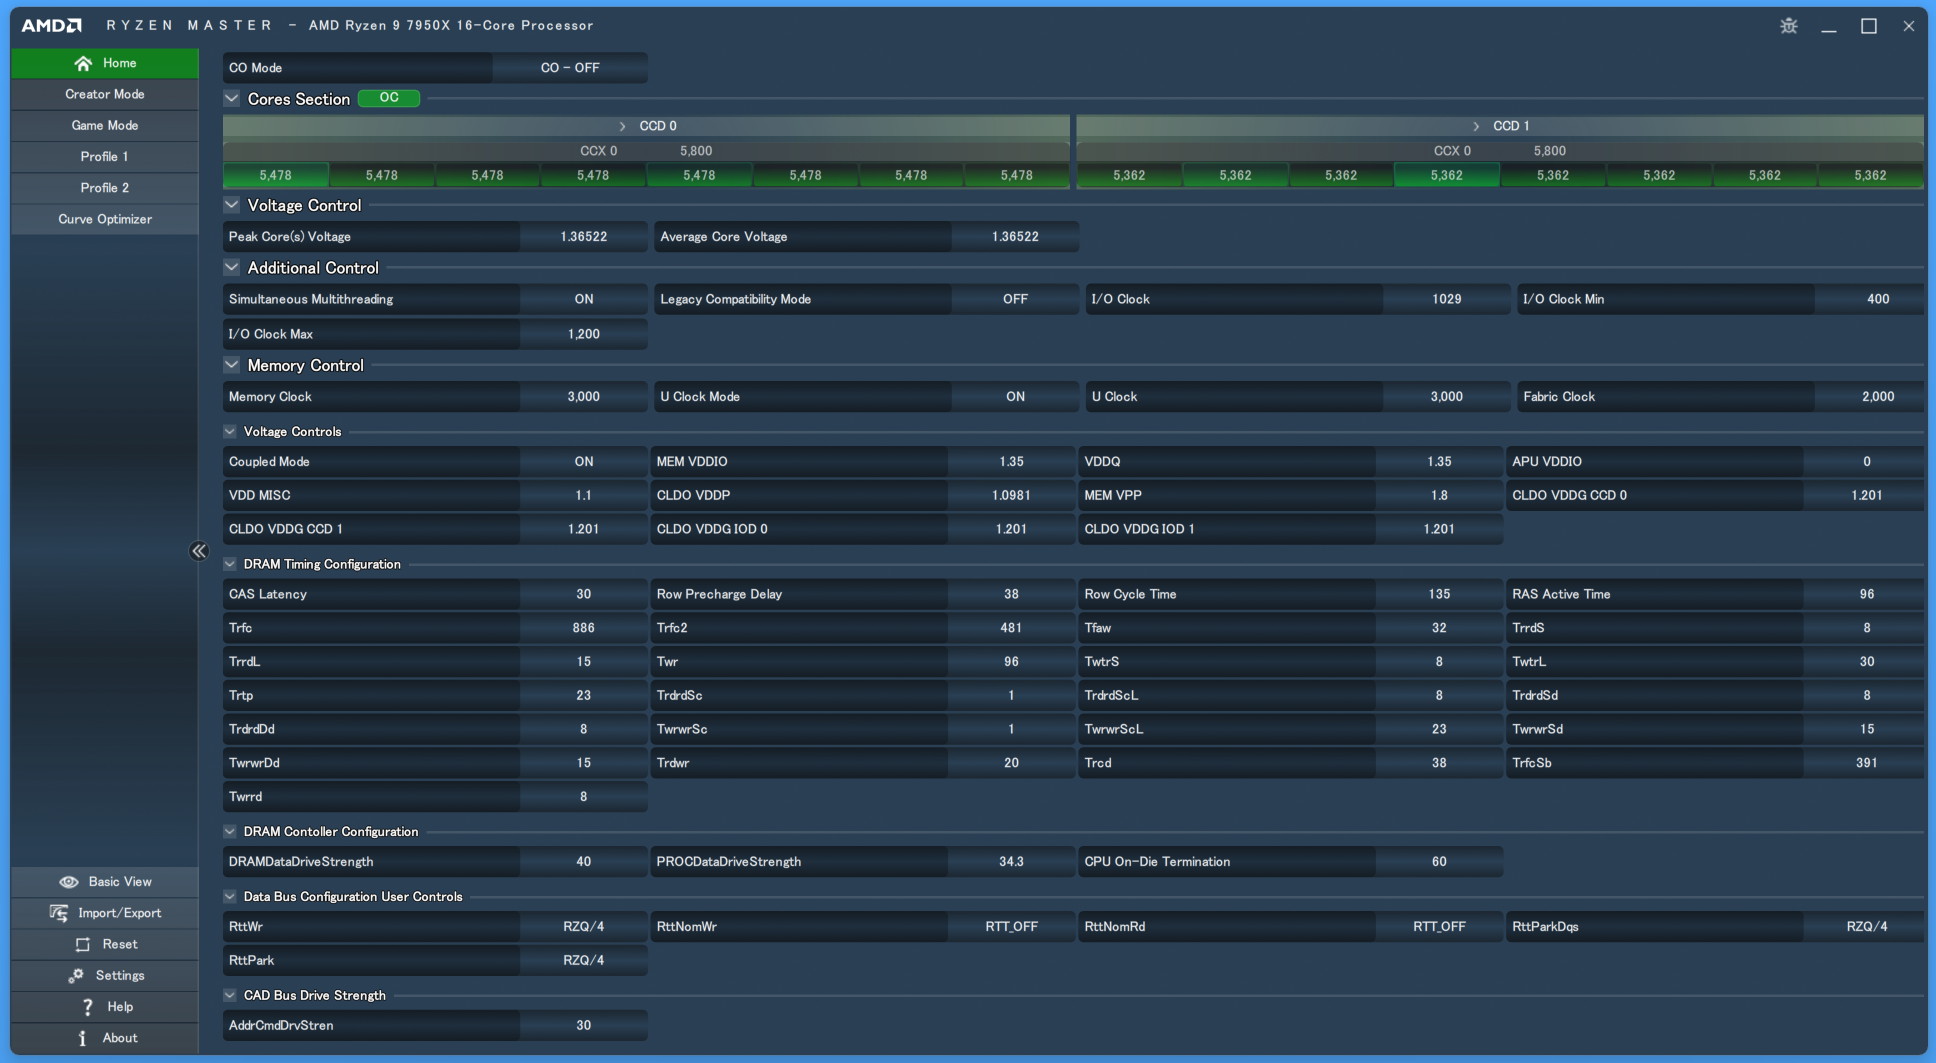This screenshot has height=1063, width=1936.
Task: Click AddrCmdDrvStren value 30
Action: pos(584,1025)
